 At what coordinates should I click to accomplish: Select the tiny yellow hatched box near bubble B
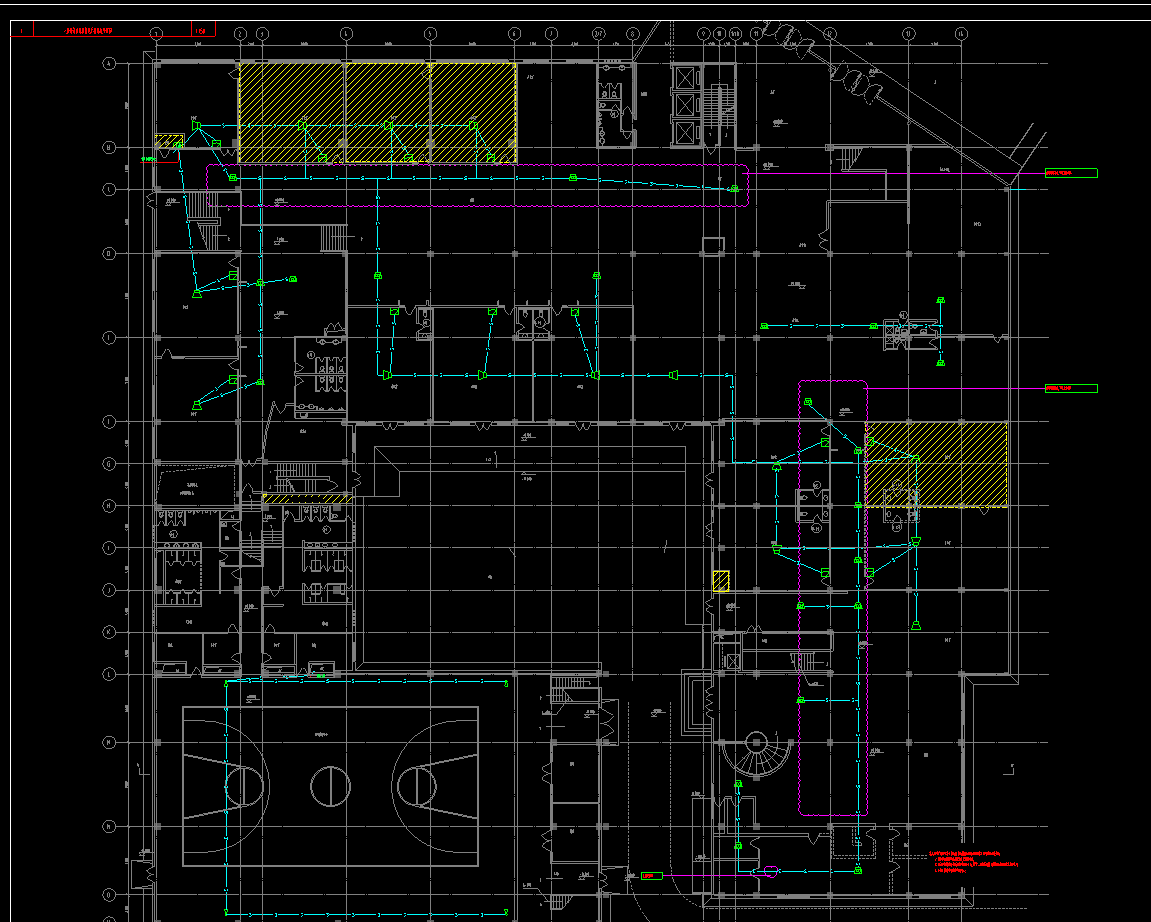[x=169, y=141]
